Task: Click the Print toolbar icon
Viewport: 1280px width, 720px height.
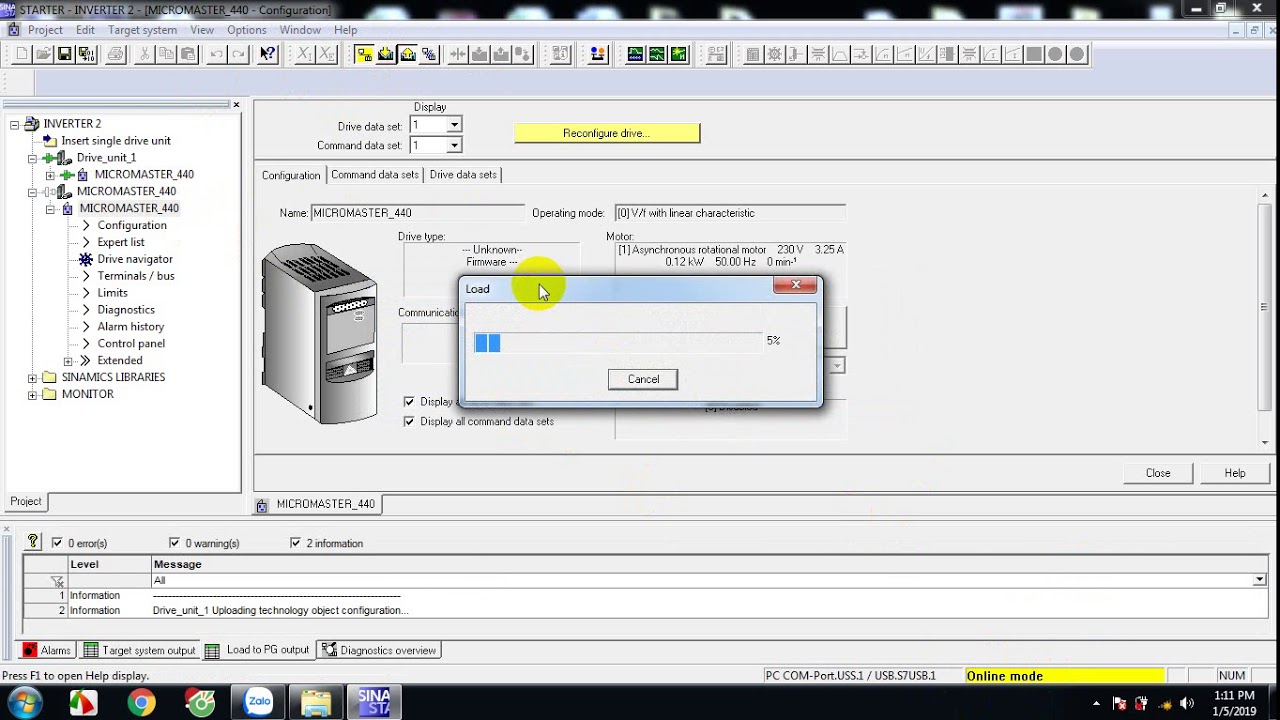Action: tap(115, 54)
